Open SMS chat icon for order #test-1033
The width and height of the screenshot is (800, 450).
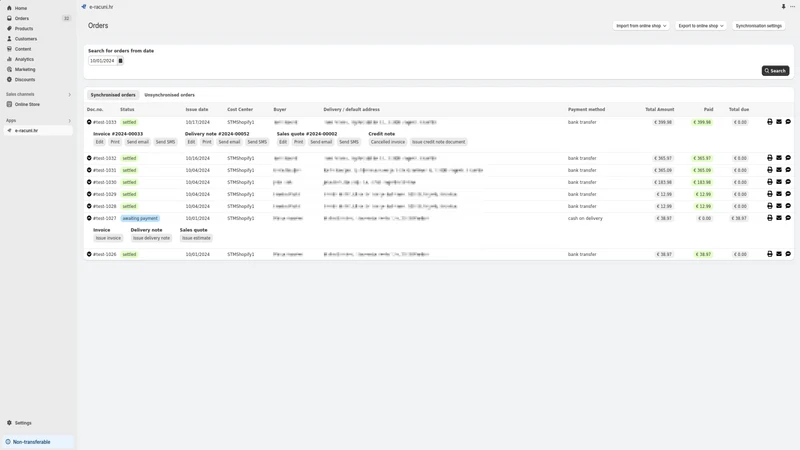pos(788,122)
